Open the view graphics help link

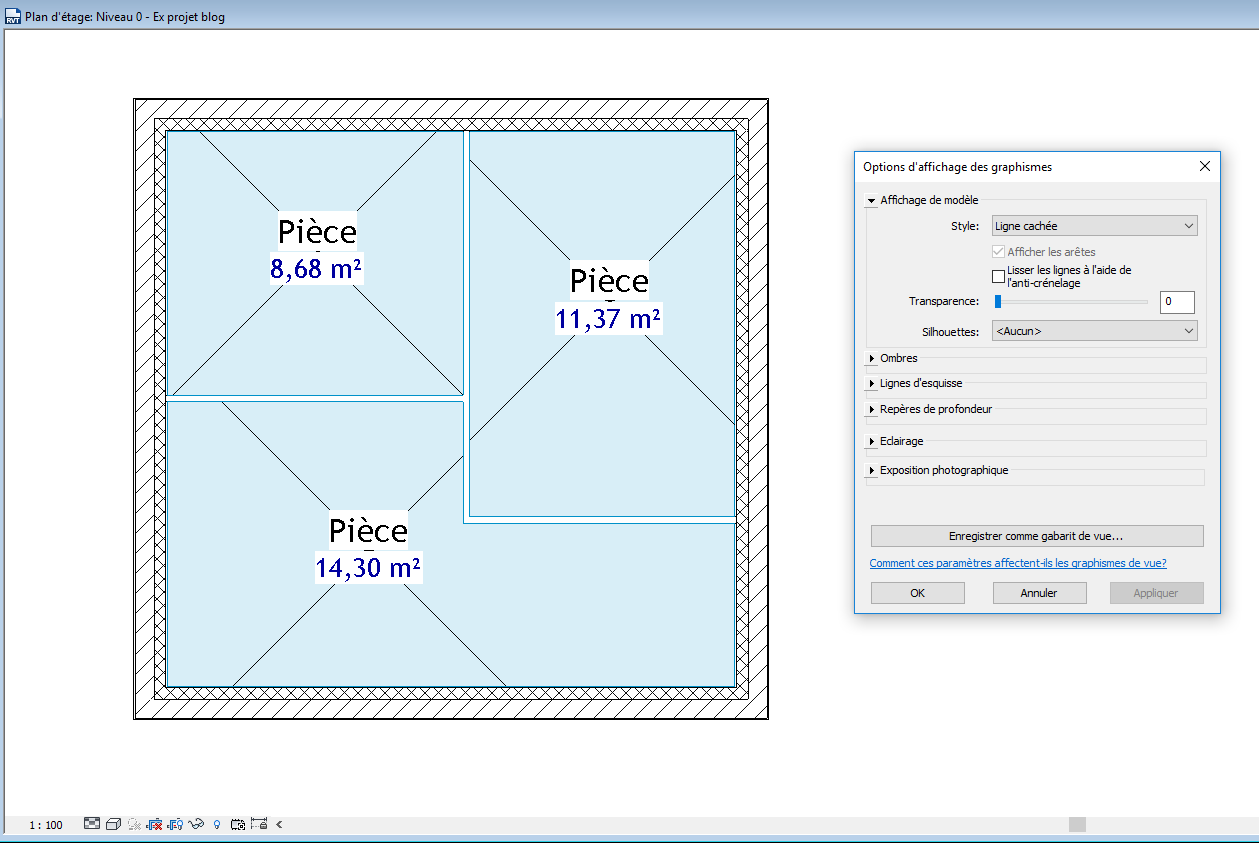pyautogui.click(x=1017, y=562)
